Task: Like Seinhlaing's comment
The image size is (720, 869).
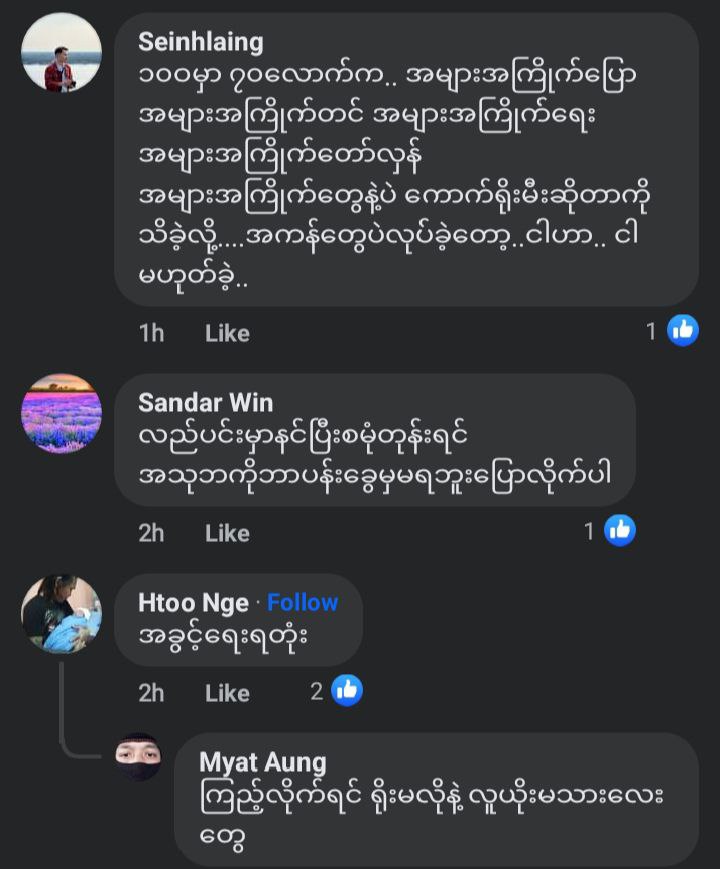Action: (227, 333)
